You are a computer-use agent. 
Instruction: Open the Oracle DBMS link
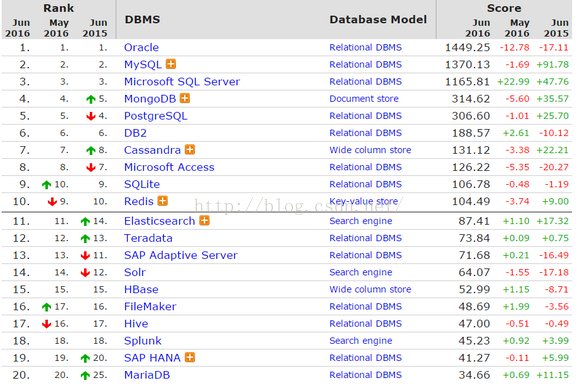142,48
